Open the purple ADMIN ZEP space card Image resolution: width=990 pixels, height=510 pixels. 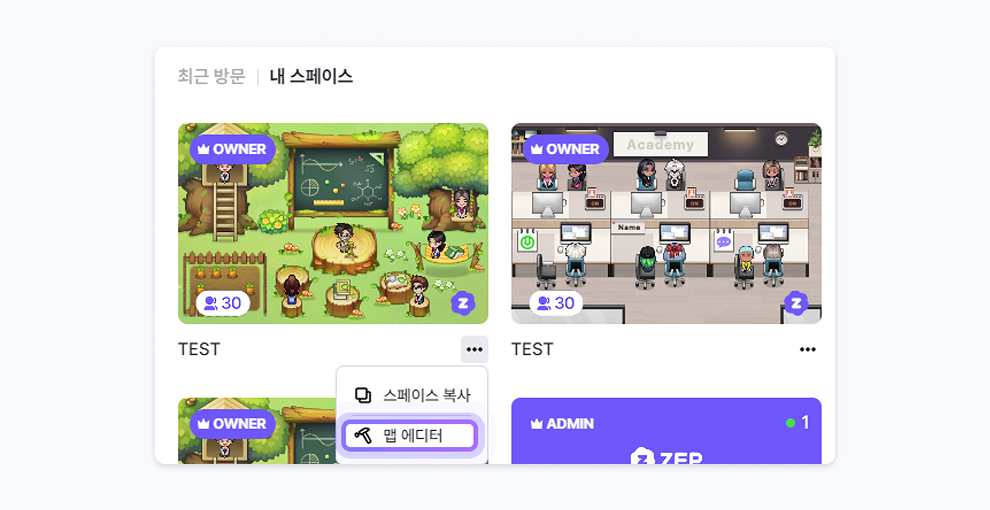(666, 430)
